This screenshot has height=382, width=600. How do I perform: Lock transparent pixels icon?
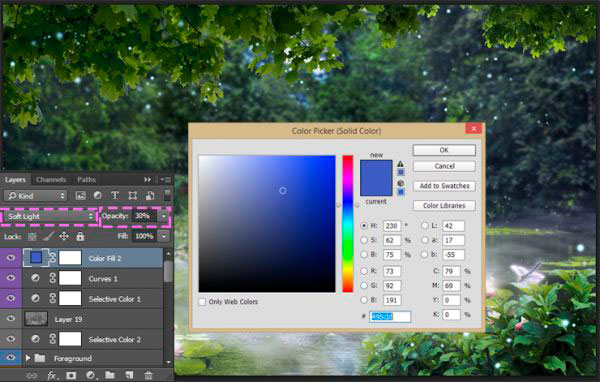point(32,237)
